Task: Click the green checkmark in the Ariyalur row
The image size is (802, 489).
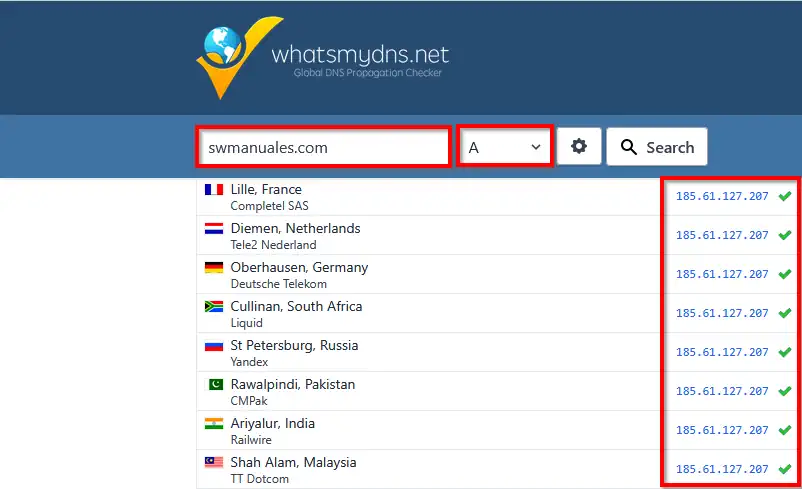Action: coord(785,430)
